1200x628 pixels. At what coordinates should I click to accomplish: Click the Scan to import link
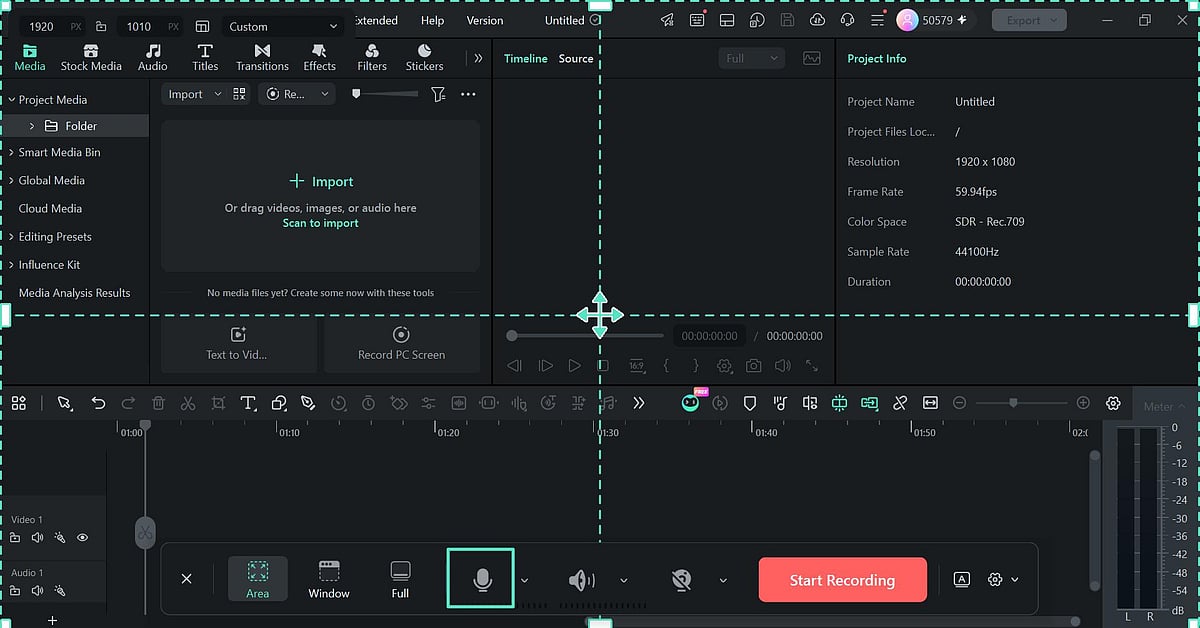320,223
